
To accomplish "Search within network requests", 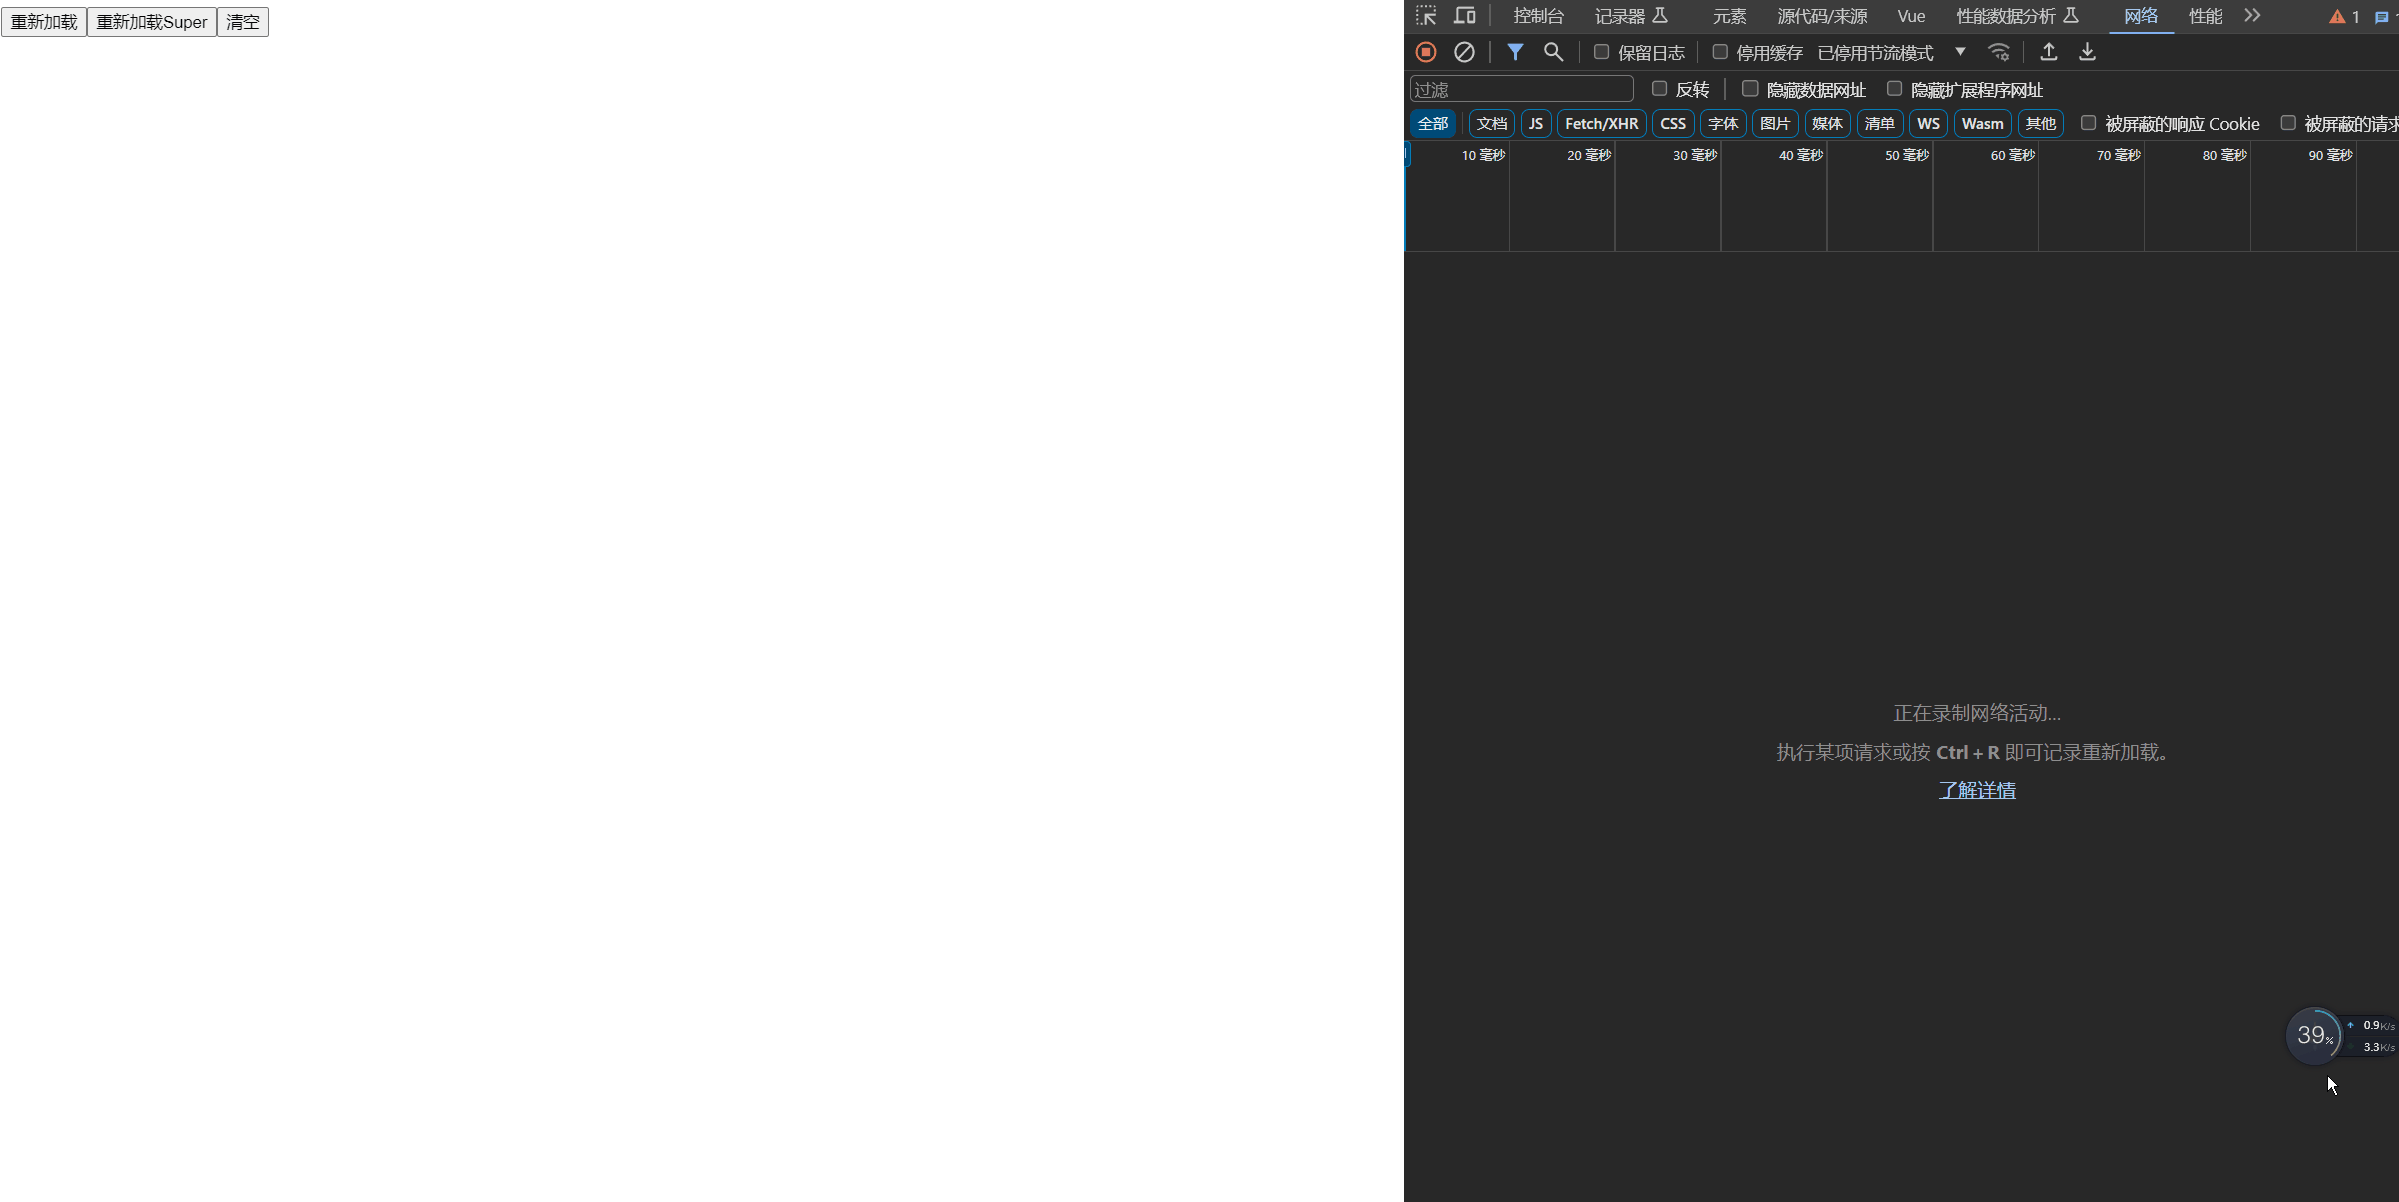I will [x=1552, y=51].
